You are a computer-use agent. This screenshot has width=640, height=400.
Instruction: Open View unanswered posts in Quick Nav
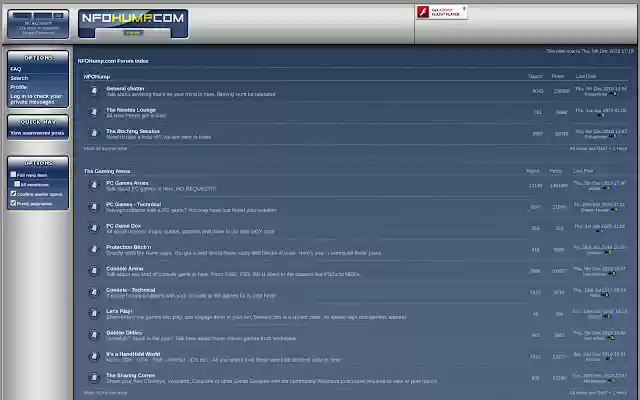[37, 133]
